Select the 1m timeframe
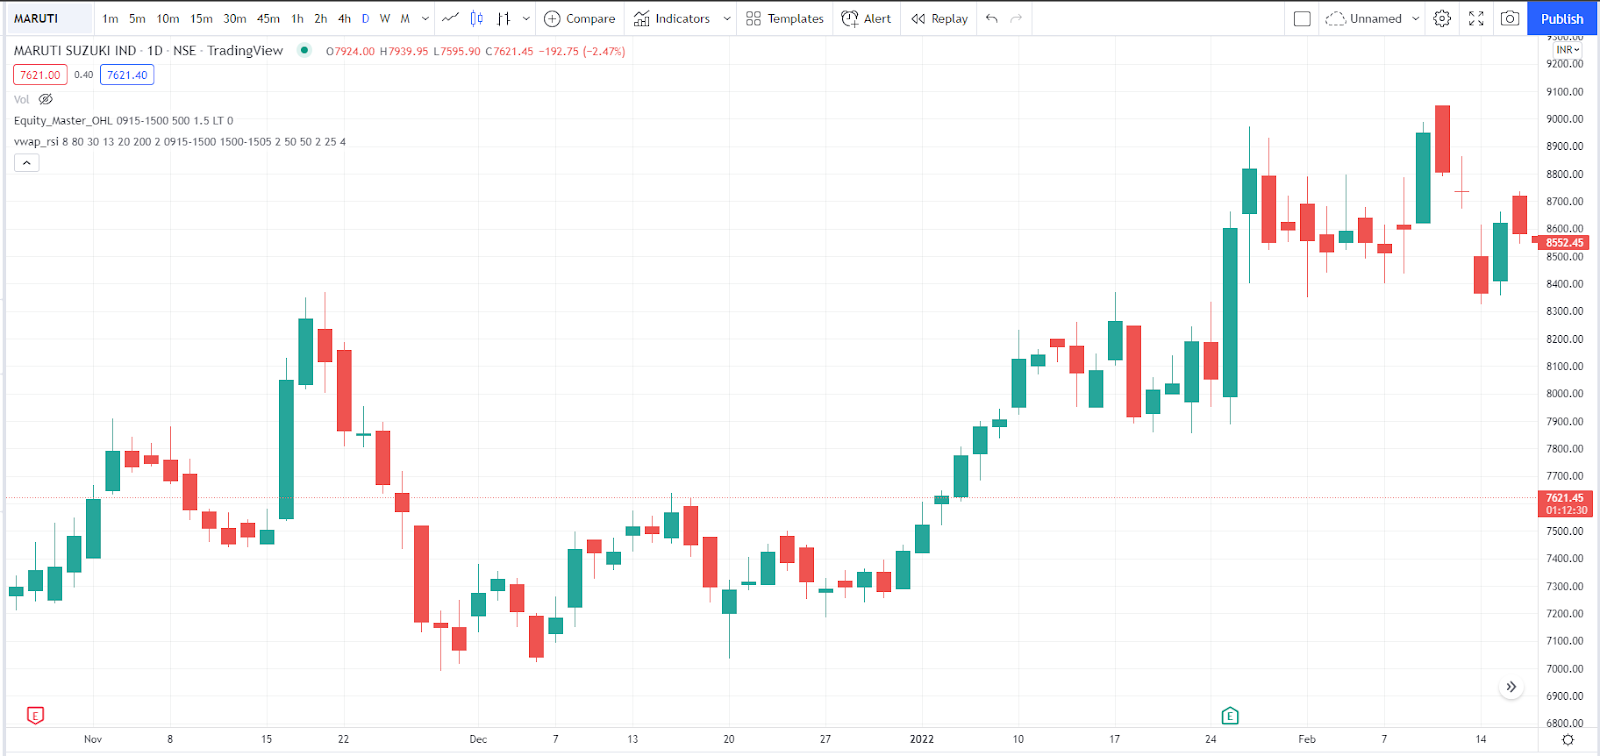This screenshot has height=756, width=1600. [x=110, y=18]
